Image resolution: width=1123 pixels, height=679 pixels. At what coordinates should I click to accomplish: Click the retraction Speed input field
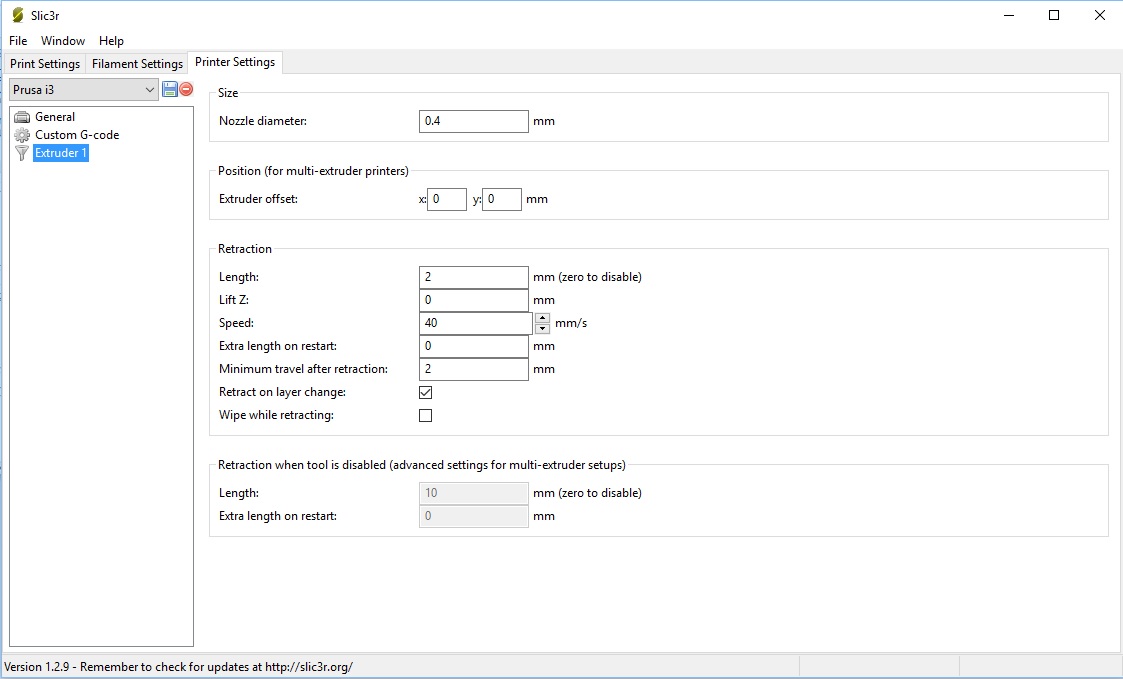click(476, 323)
